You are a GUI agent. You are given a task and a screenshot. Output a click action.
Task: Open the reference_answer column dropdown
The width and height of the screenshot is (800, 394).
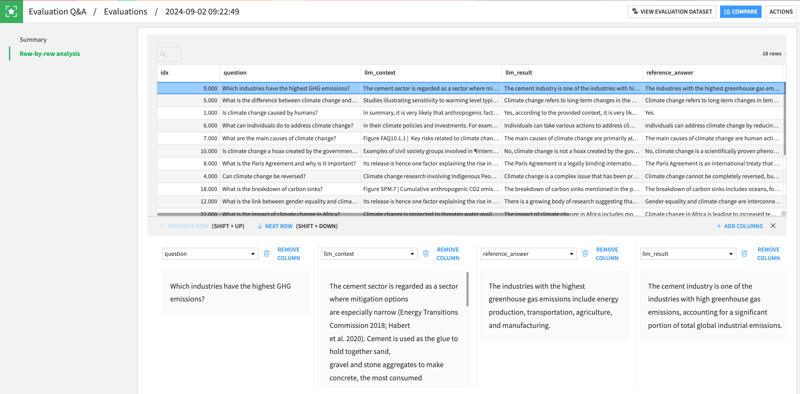[529, 254]
